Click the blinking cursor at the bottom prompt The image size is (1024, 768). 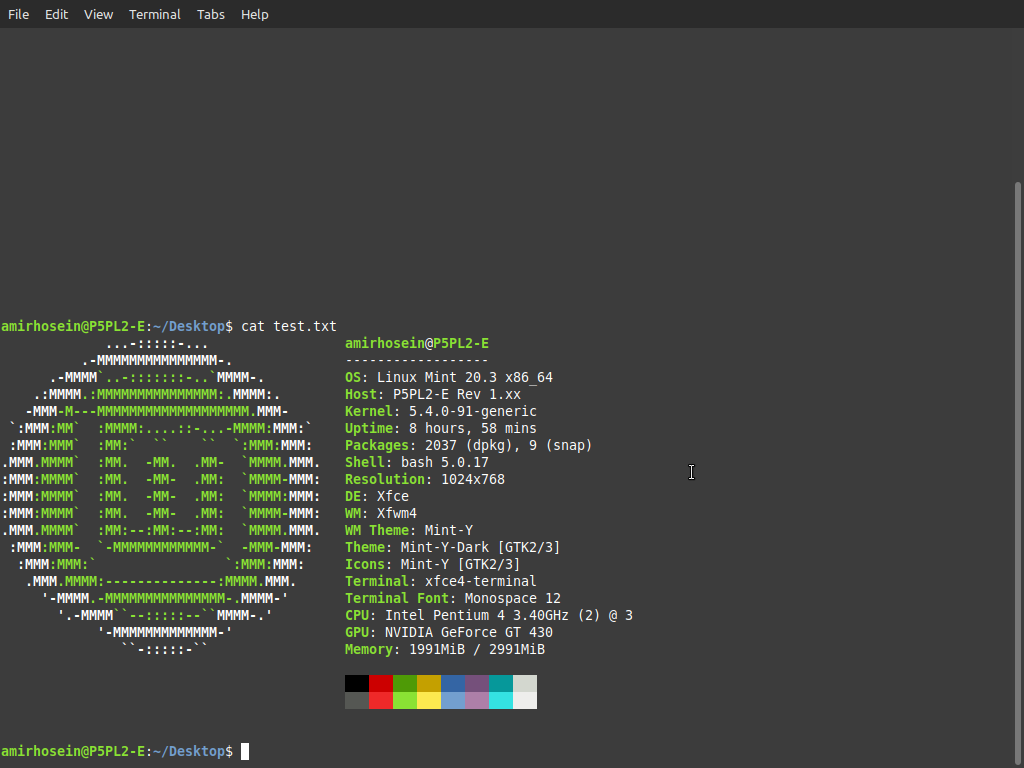click(245, 752)
